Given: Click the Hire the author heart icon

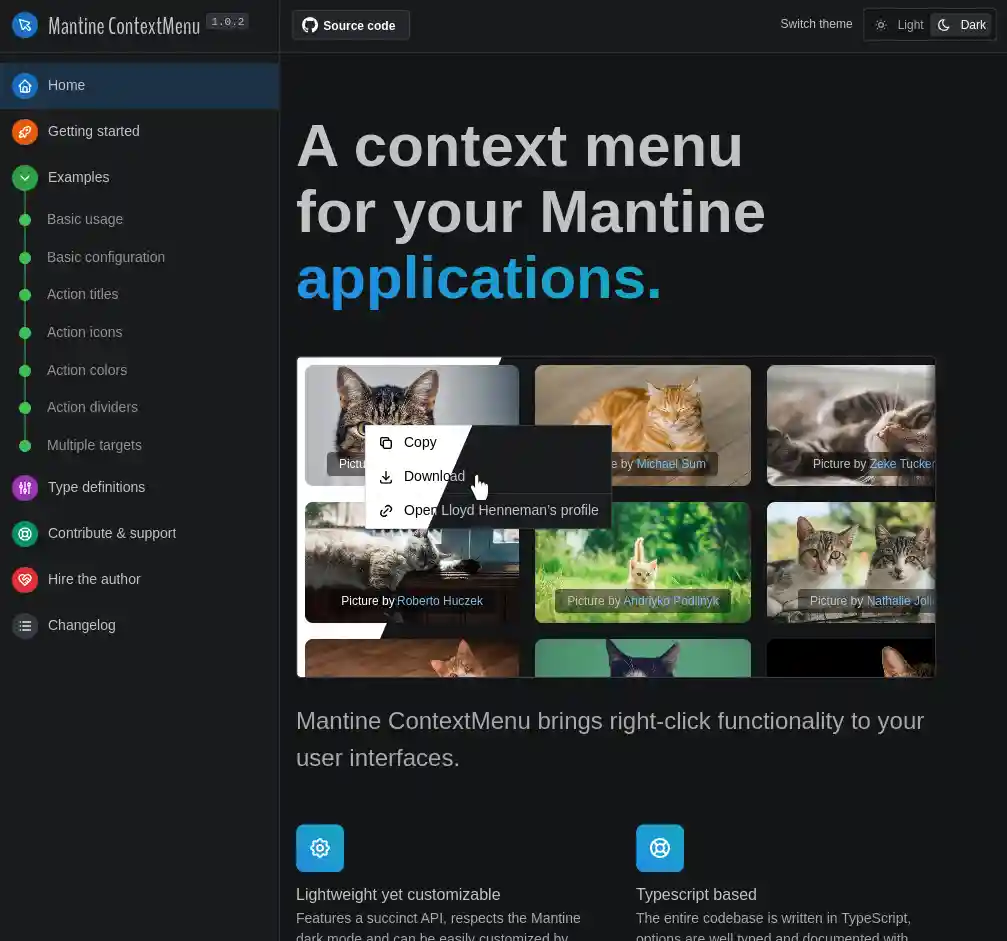Looking at the screenshot, I should (x=24, y=579).
